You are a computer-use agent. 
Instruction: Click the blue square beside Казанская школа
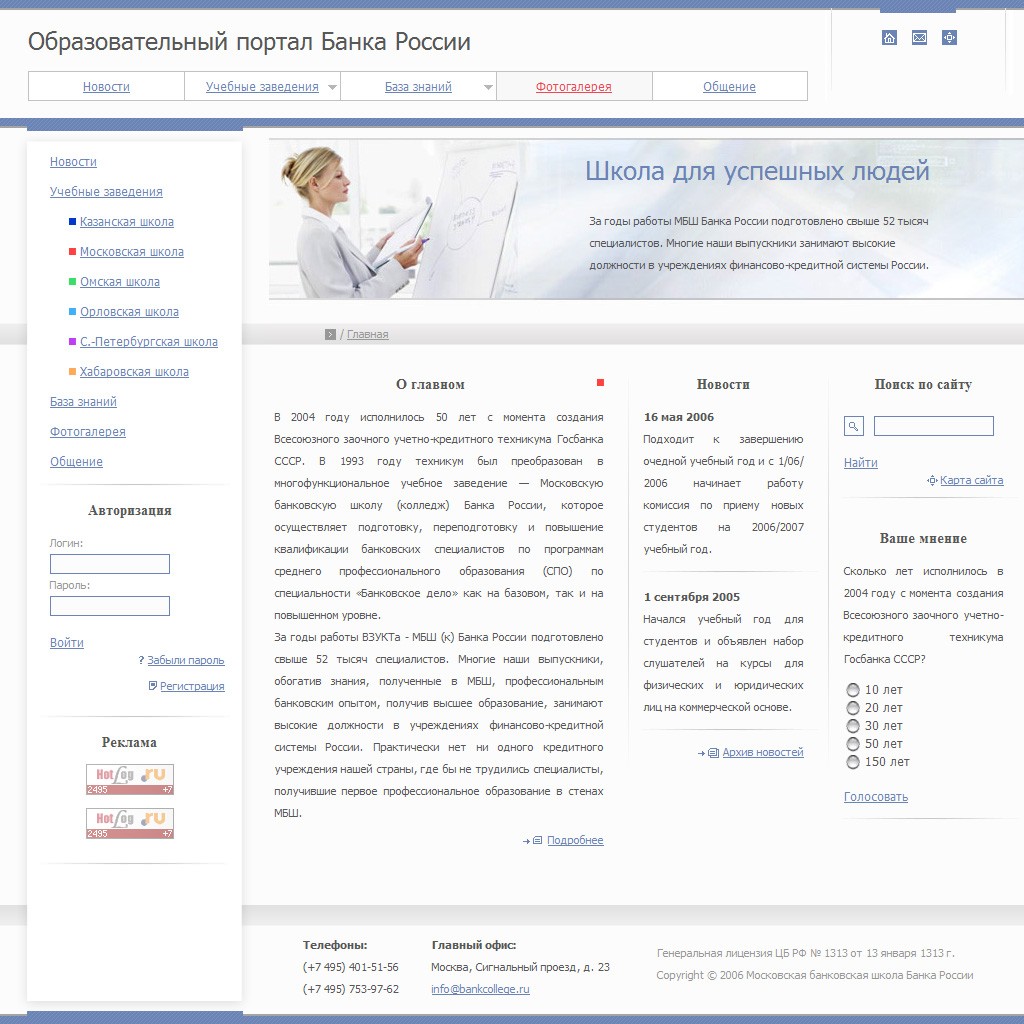(x=72, y=222)
